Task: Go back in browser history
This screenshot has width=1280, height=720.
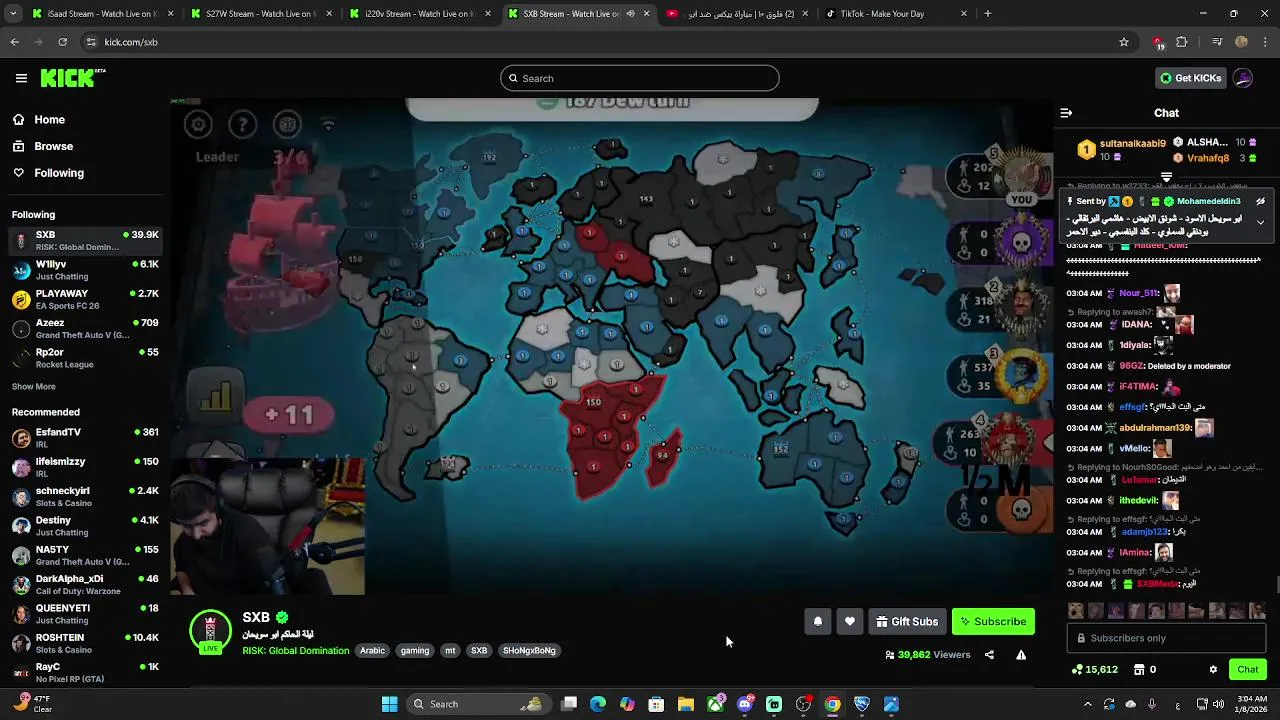Action: (14, 42)
